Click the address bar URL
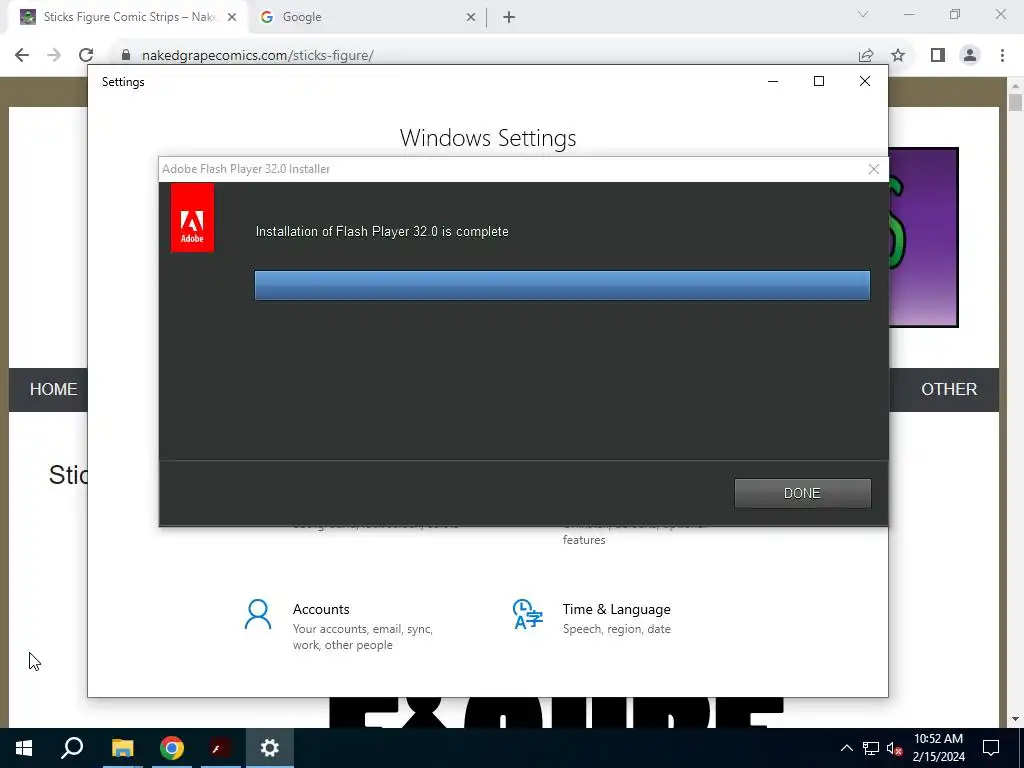 257,56
